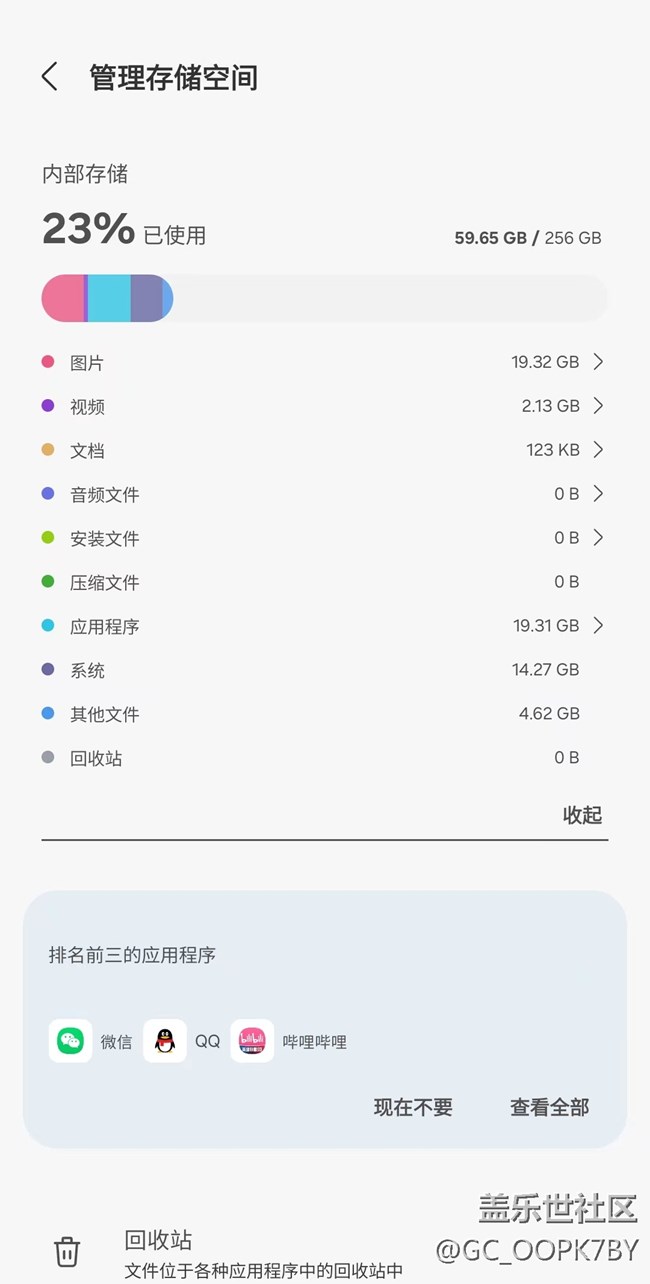
Task: Expand the 视频 storage details
Action: 599,406
